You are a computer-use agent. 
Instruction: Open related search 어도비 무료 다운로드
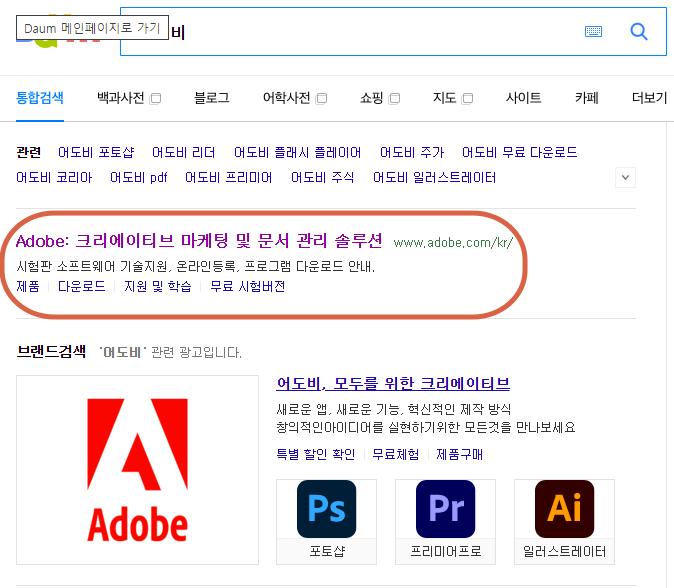pyautogui.click(x=520, y=152)
